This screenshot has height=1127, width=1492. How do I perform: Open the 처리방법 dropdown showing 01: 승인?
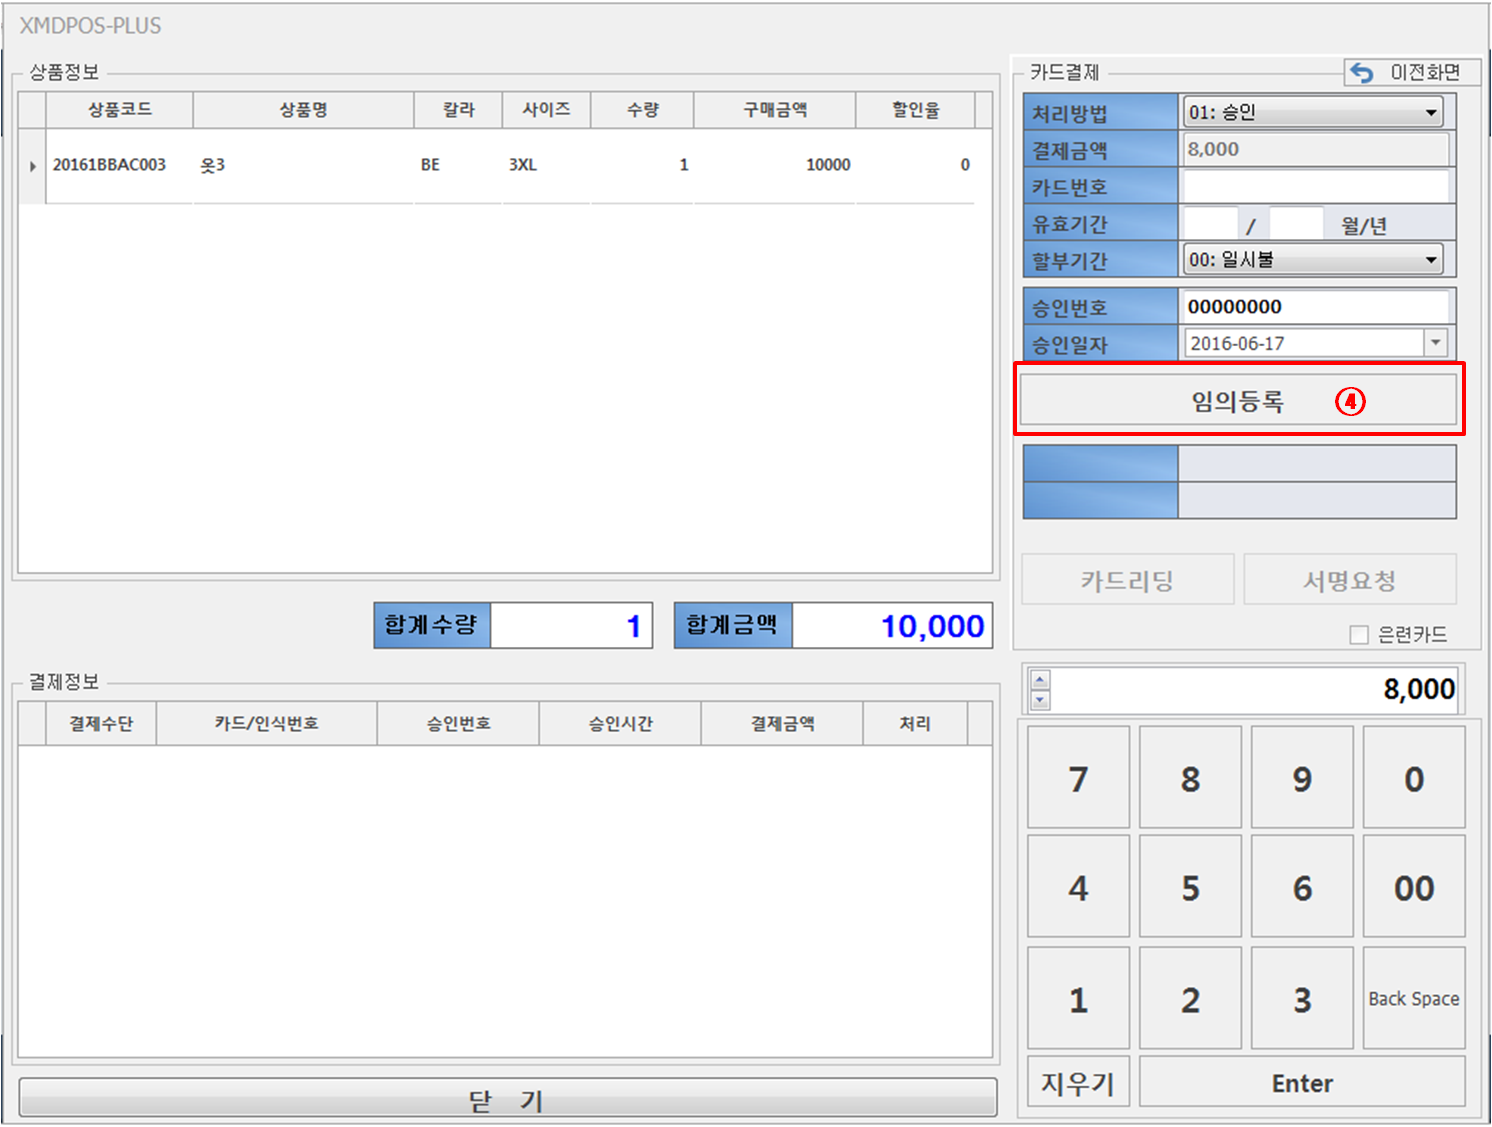tap(1313, 112)
